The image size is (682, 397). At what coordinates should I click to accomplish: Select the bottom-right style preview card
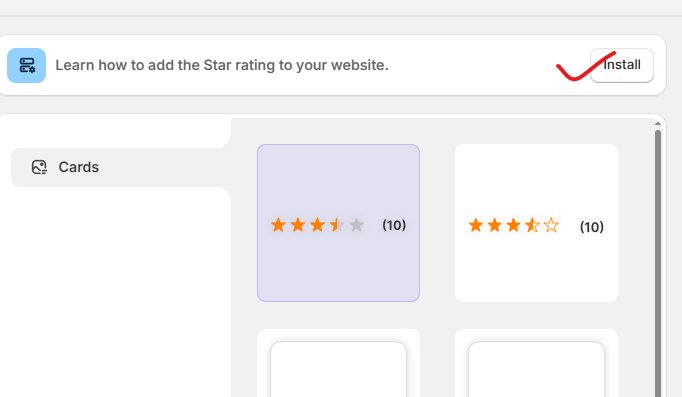click(x=536, y=363)
